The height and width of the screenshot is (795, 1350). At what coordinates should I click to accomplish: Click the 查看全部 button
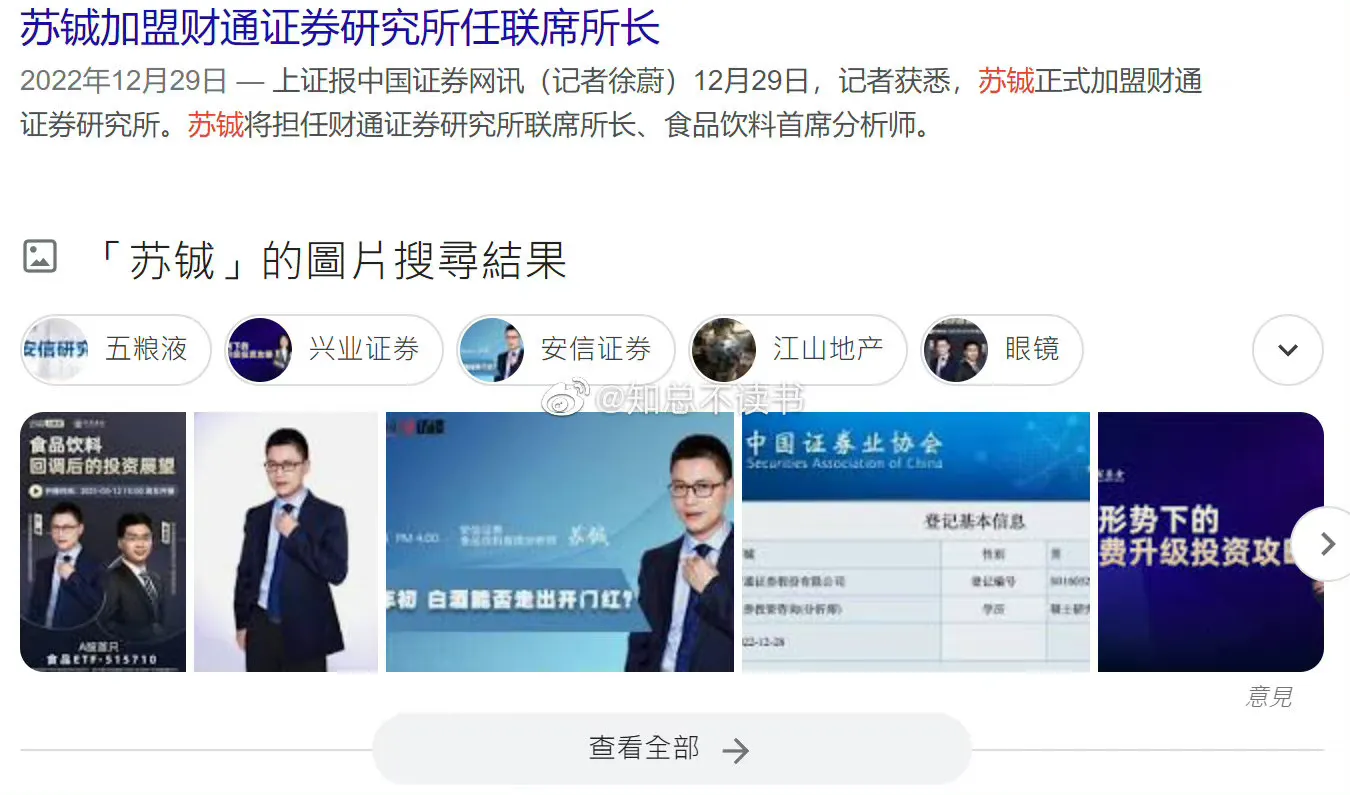[672, 749]
